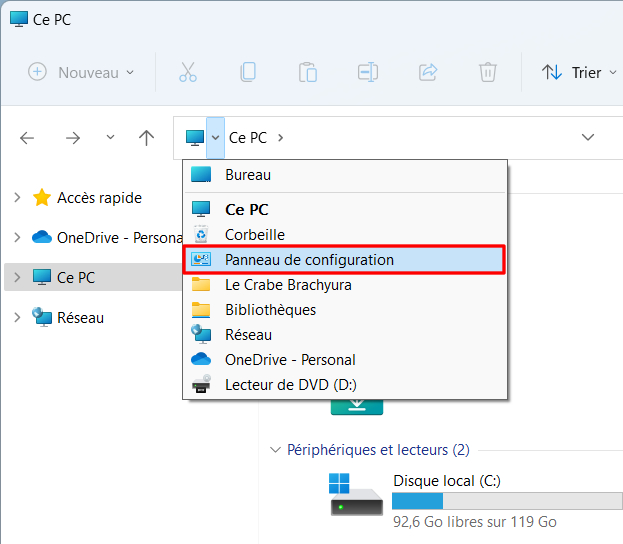Click the Ce PC breadcrumb in address bar
Image resolution: width=623 pixels, height=544 pixels.
pyautogui.click(x=248, y=138)
